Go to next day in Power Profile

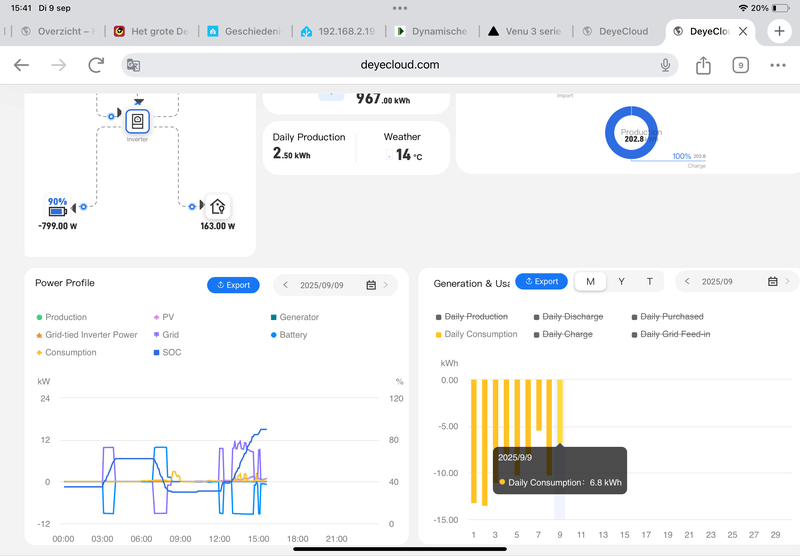click(386, 285)
